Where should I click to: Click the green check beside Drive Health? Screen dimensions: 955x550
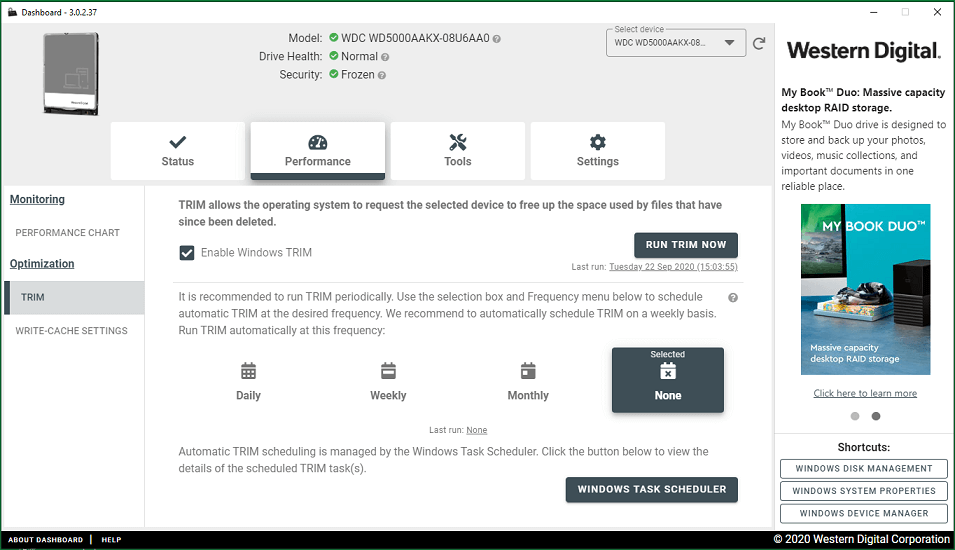pyautogui.click(x=334, y=56)
